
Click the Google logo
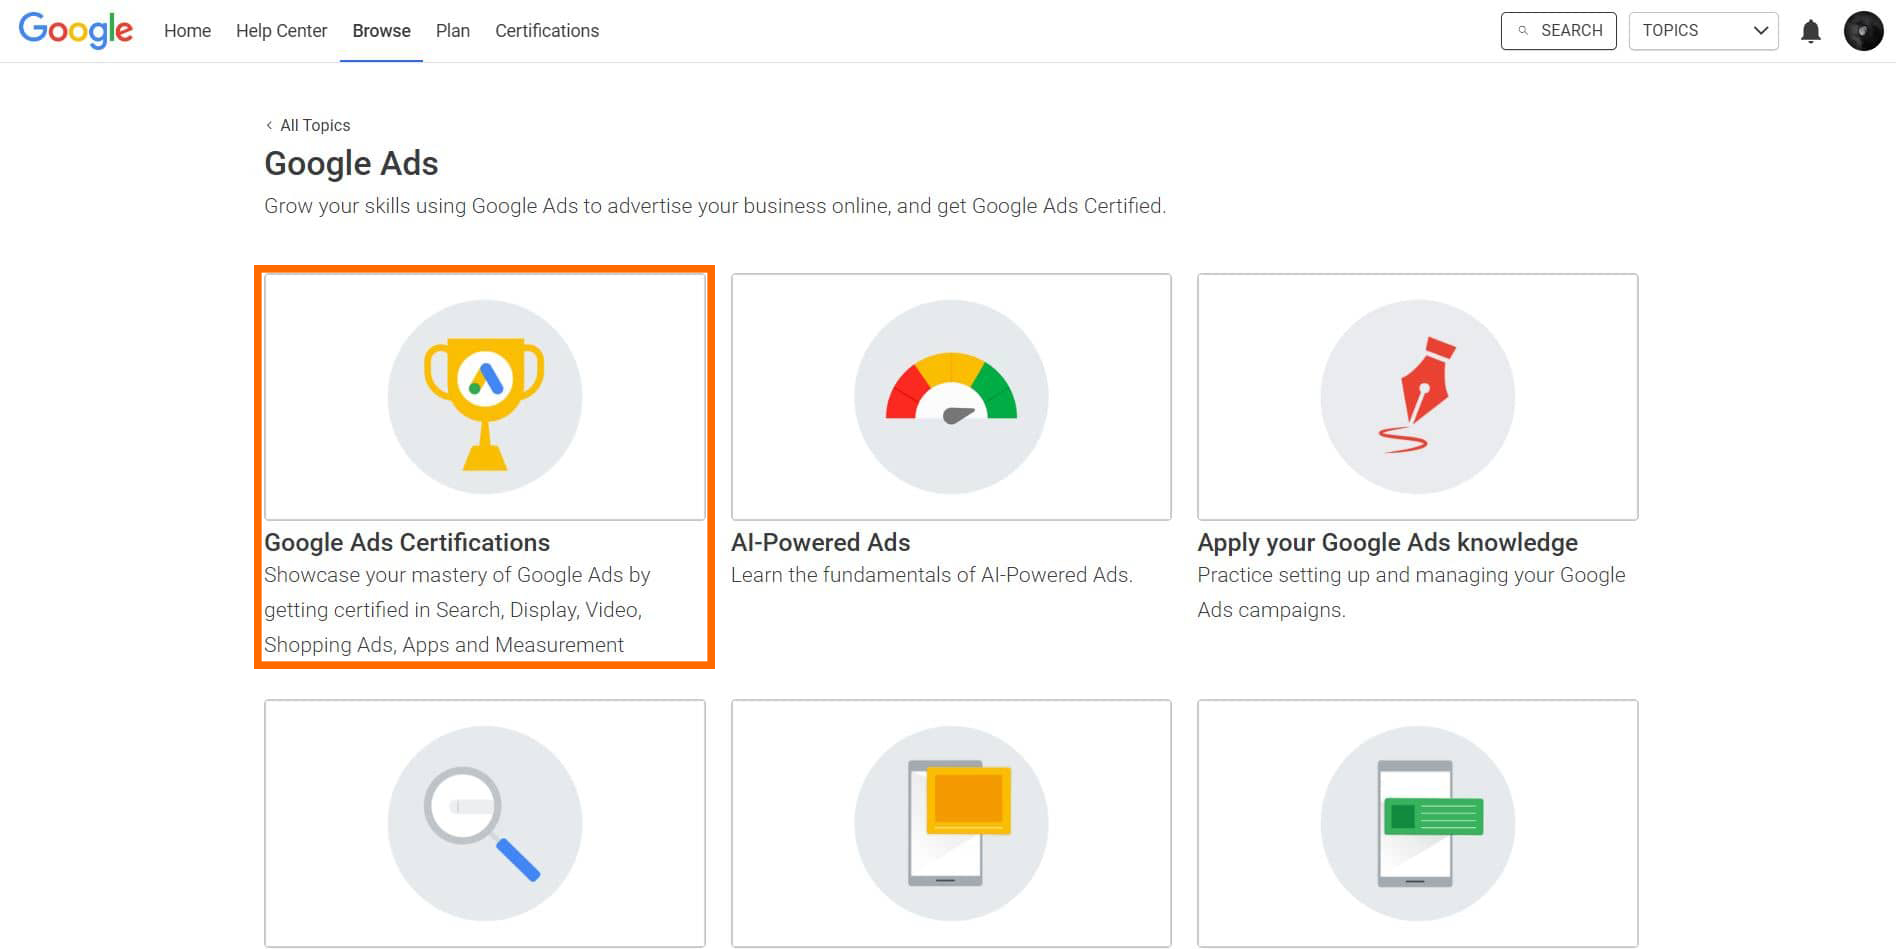(76, 30)
